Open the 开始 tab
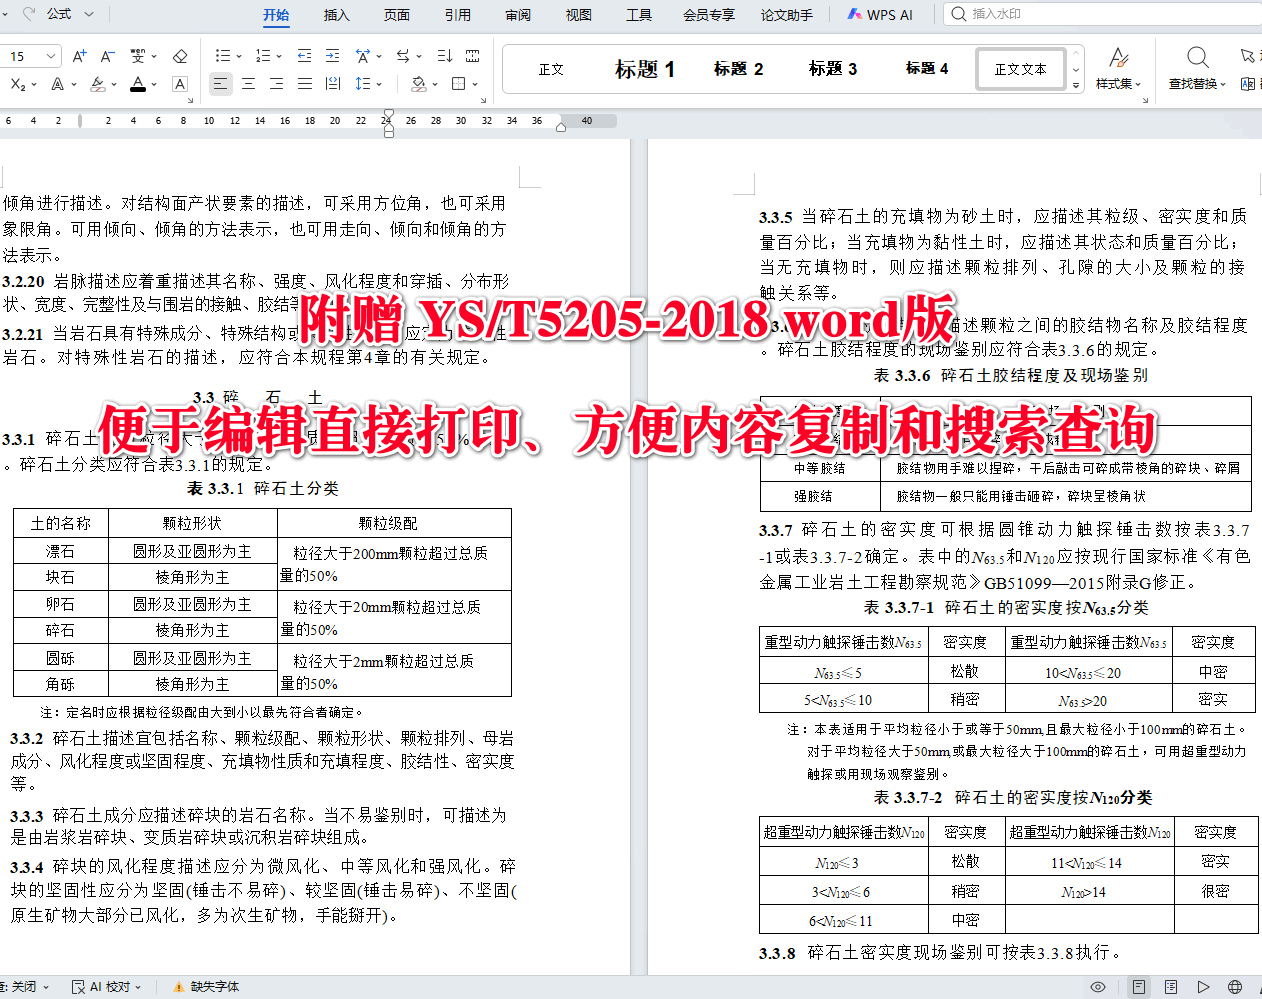This screenshot has width=1262, height=999. pyautogui.click(x=276, y=15)
